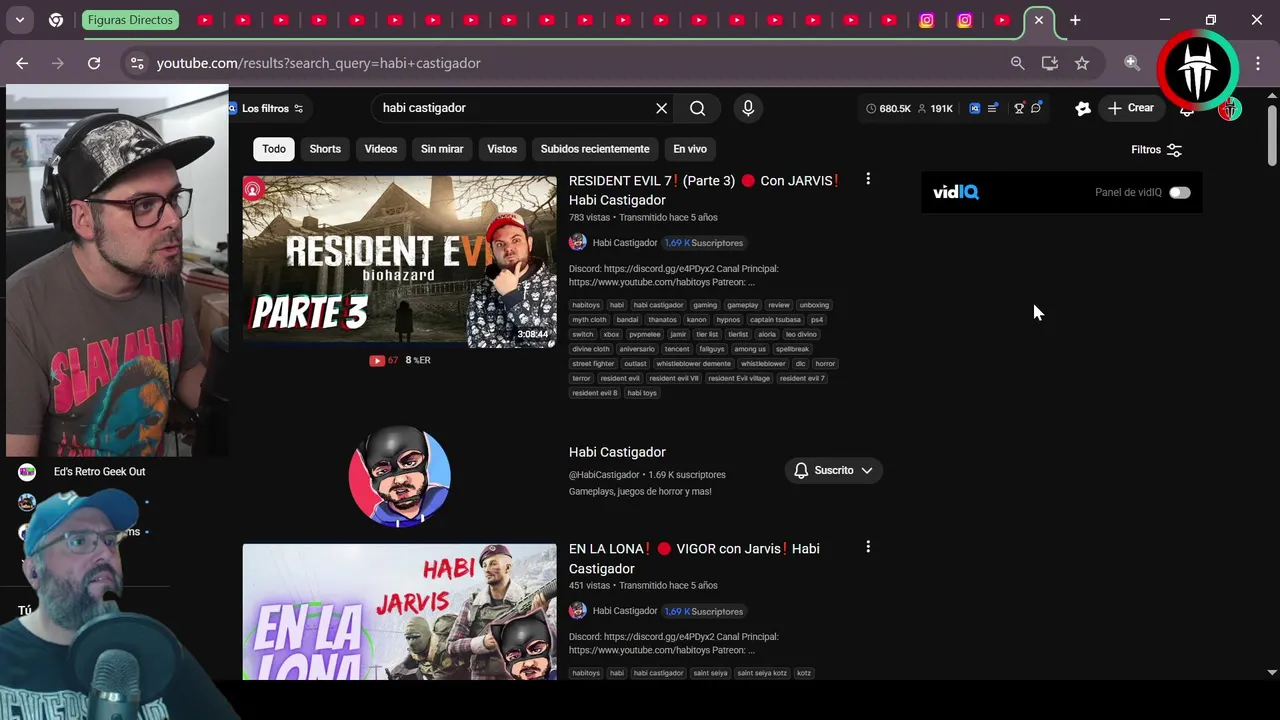Open the RESIDENT EVIL 7 (Parte 3) title link
This screenshot has width=1280, height=720.
coord(703,190)
